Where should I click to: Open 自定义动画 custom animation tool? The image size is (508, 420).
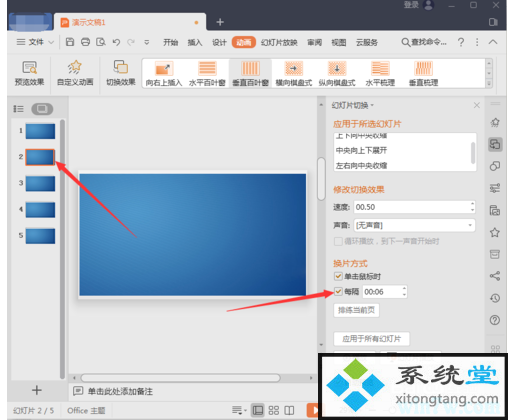click(x=75, y=73)
